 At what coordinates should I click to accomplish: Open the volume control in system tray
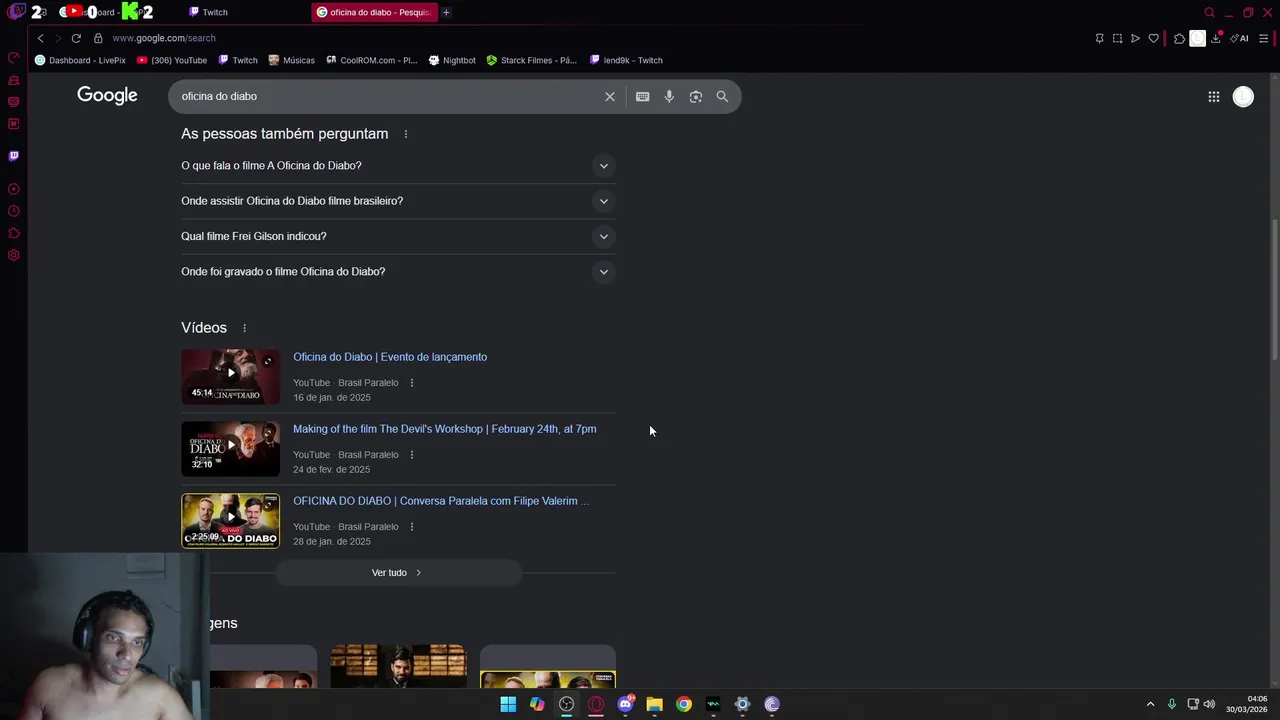click(1209, 704)
